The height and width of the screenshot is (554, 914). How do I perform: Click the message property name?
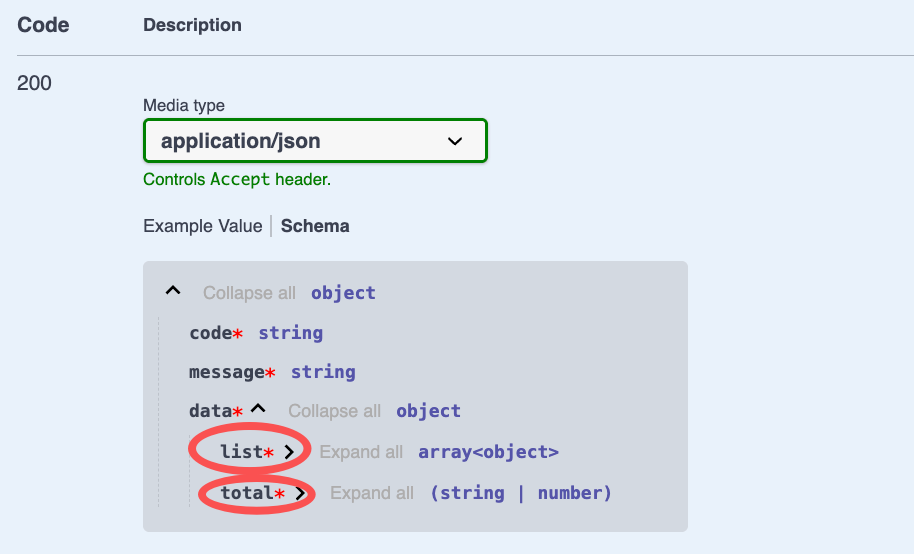tap(227, 372)
